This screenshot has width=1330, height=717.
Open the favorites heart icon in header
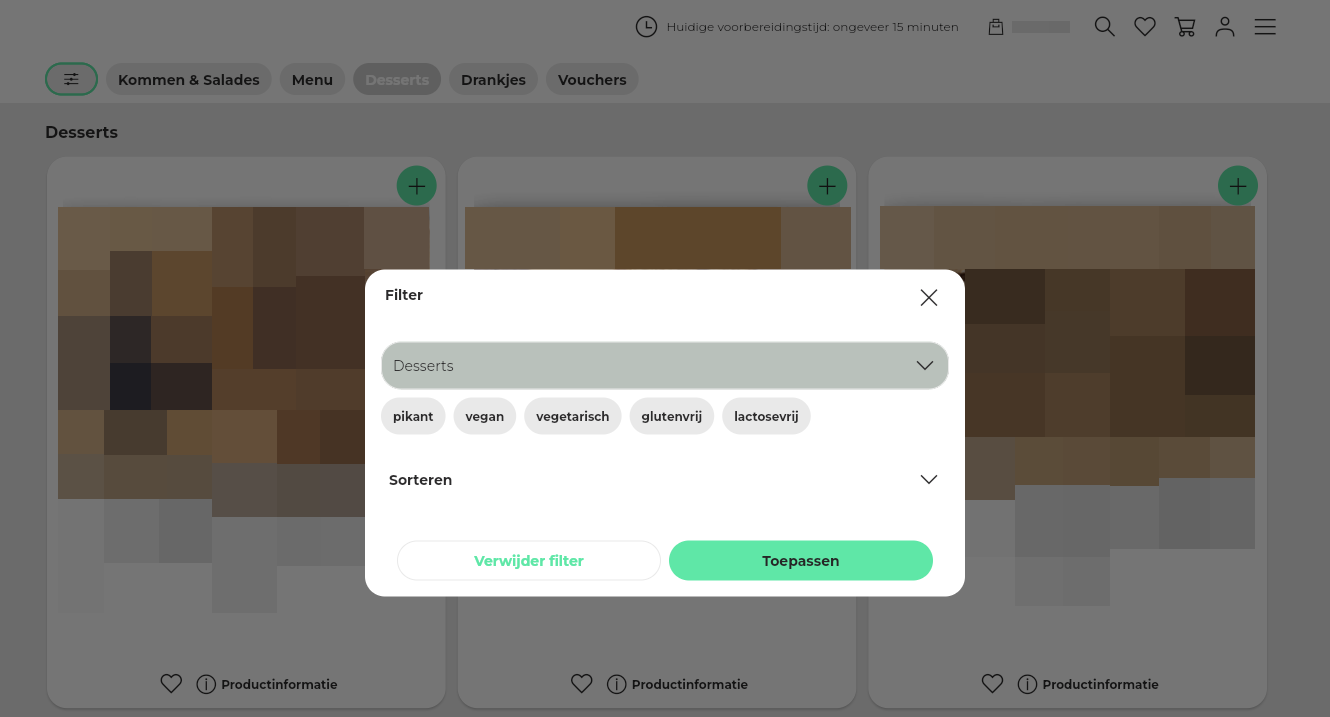point(1145,27)
